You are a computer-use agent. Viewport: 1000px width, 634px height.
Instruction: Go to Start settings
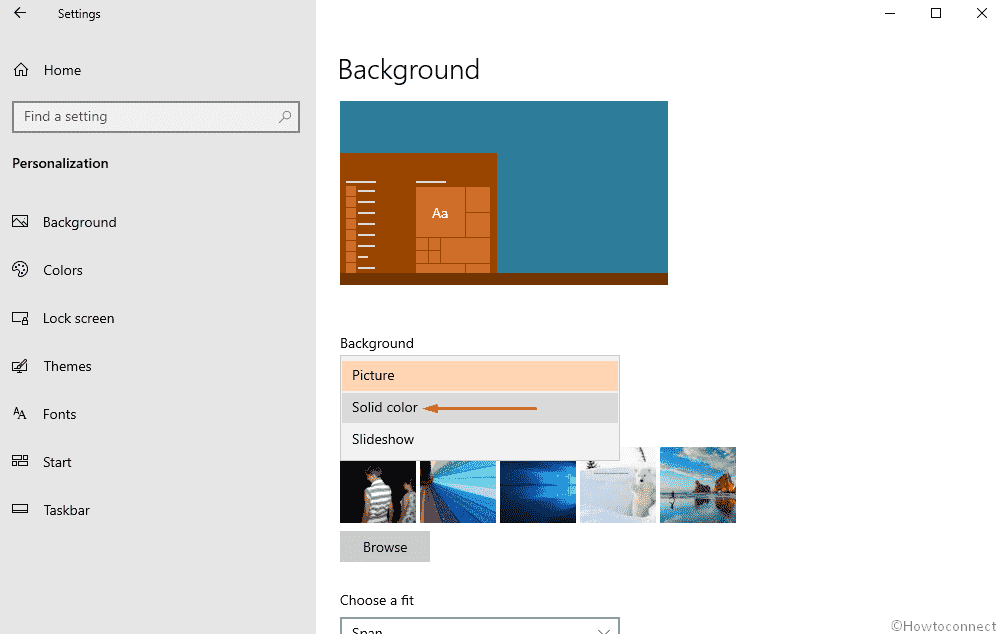coord(57,462)
